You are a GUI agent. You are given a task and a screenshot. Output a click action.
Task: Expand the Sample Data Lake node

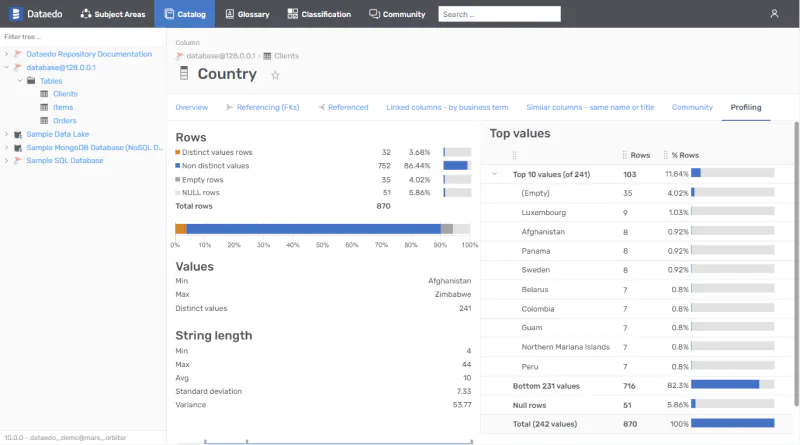click(x=6, y=134)
